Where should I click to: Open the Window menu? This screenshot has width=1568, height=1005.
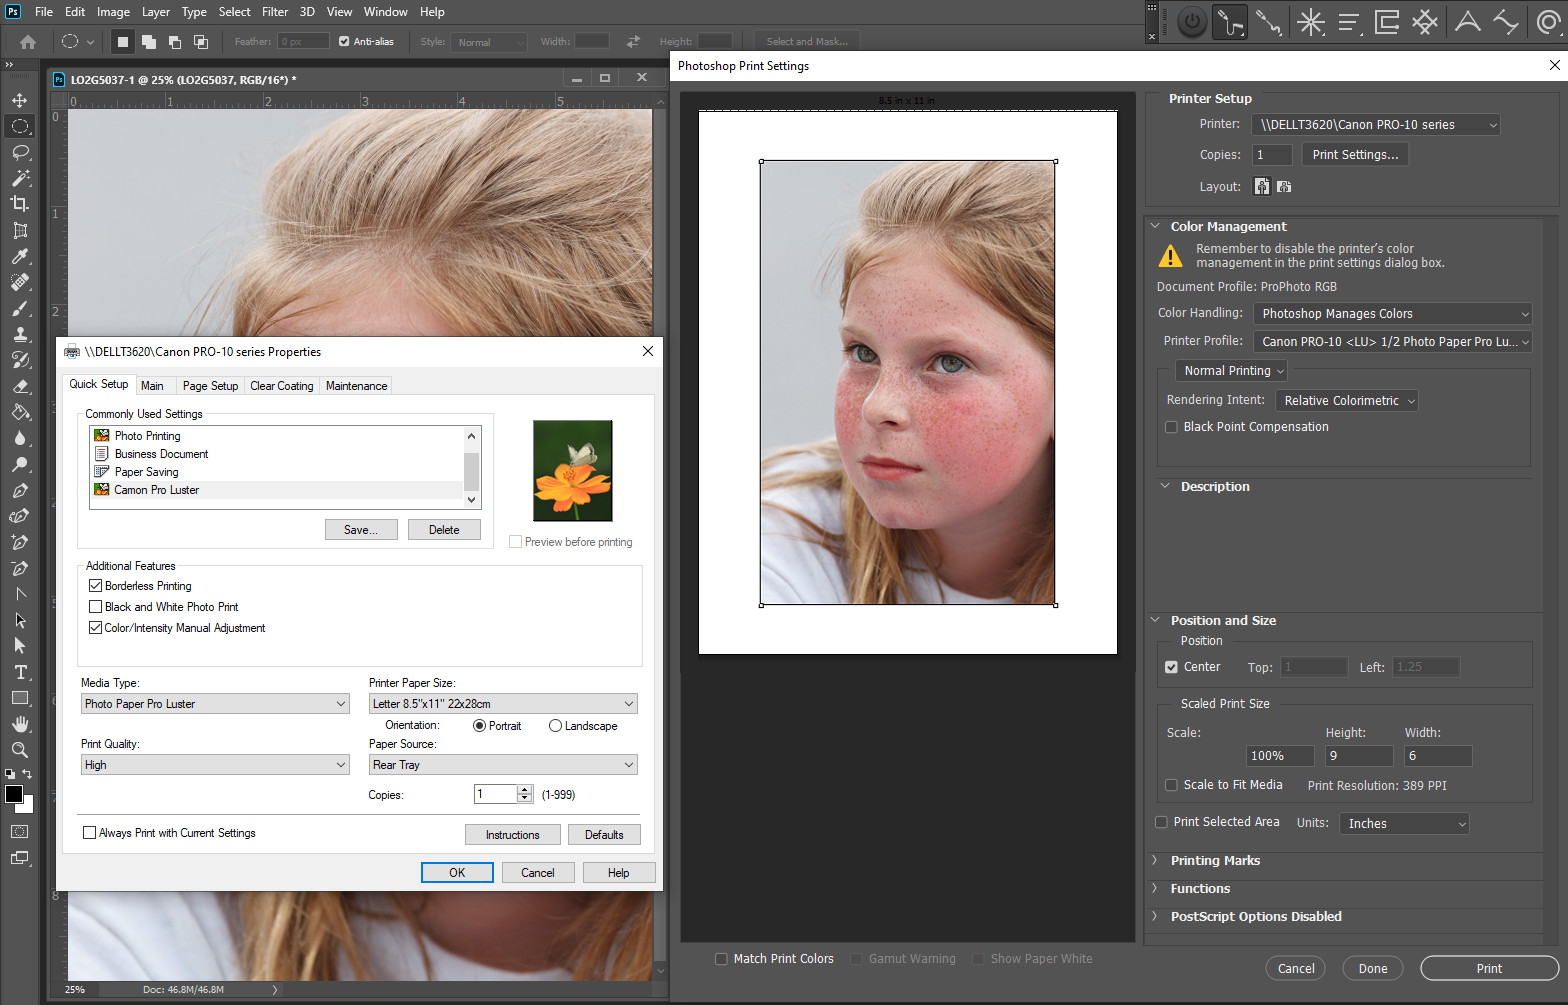tap(385, 12)
